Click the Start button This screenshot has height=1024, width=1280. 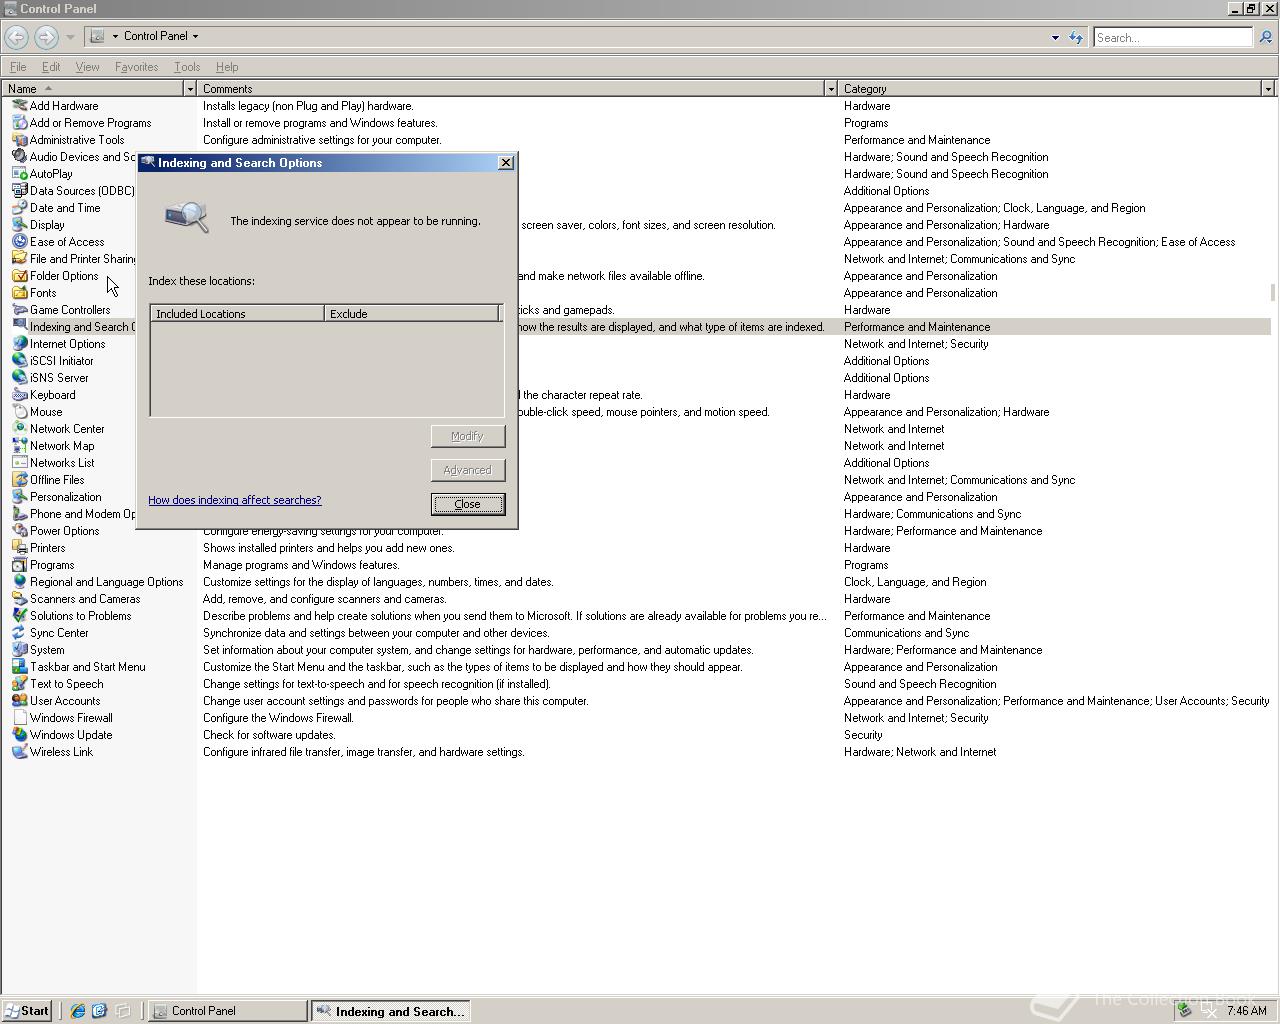pyautogui.click(x=27, y=1011)
